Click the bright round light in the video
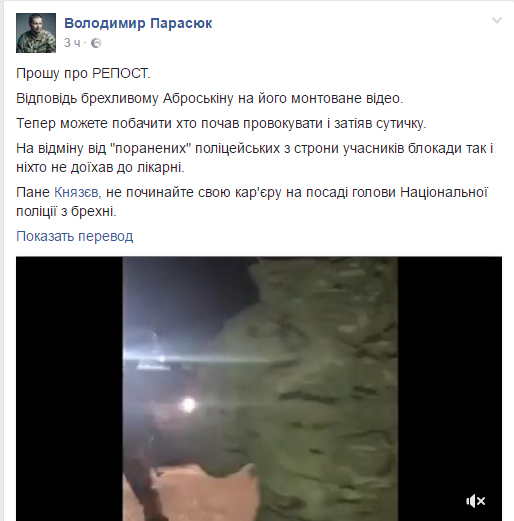The height and width of the screenshot is (521, 514). pyautogui.click(x=189, y=404)
